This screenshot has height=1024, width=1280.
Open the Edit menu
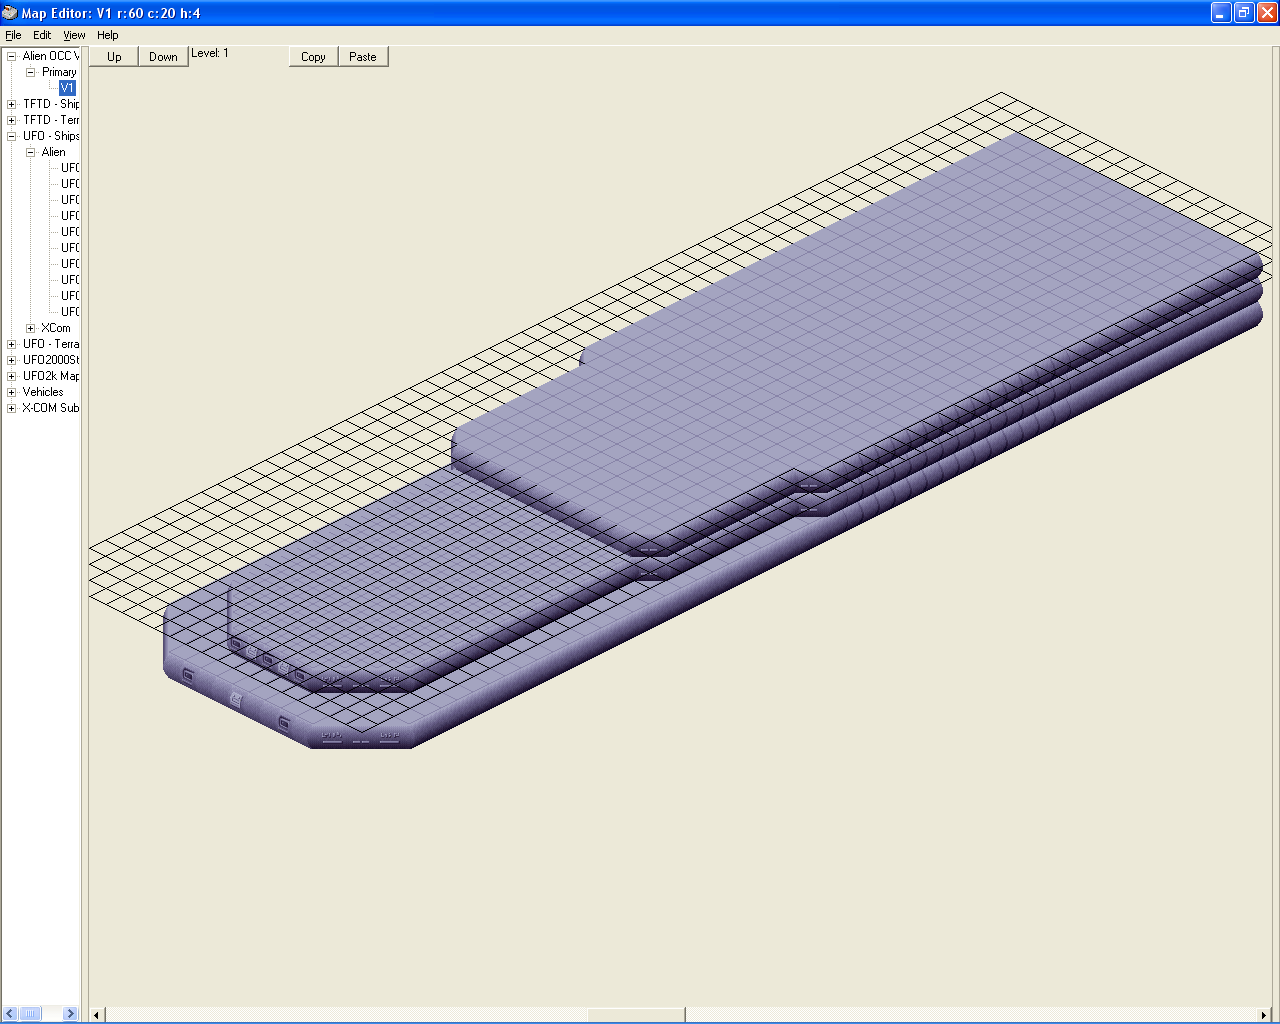click(x=42, y=35)
